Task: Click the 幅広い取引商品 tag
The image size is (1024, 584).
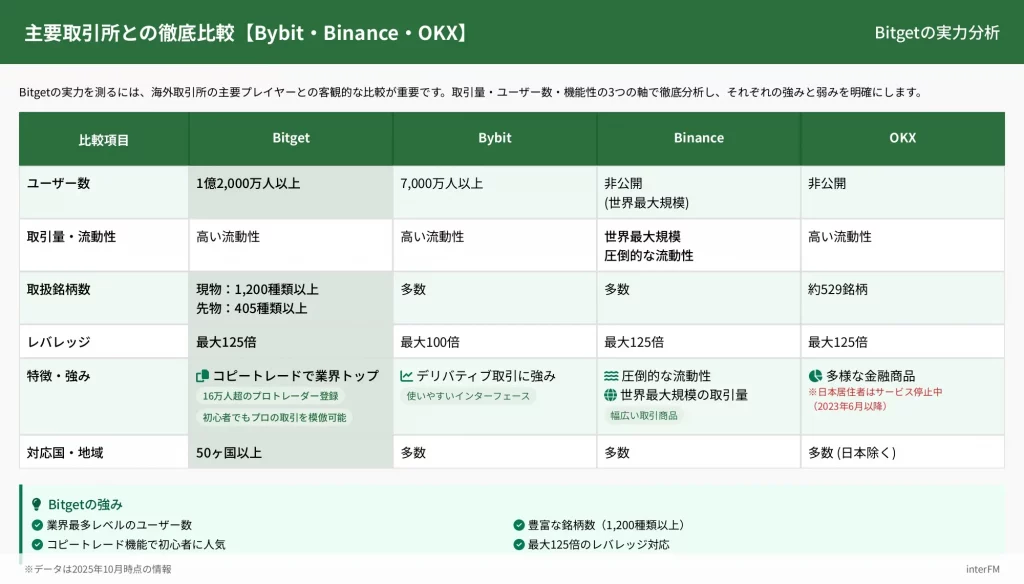Action: tap(644, 415)
